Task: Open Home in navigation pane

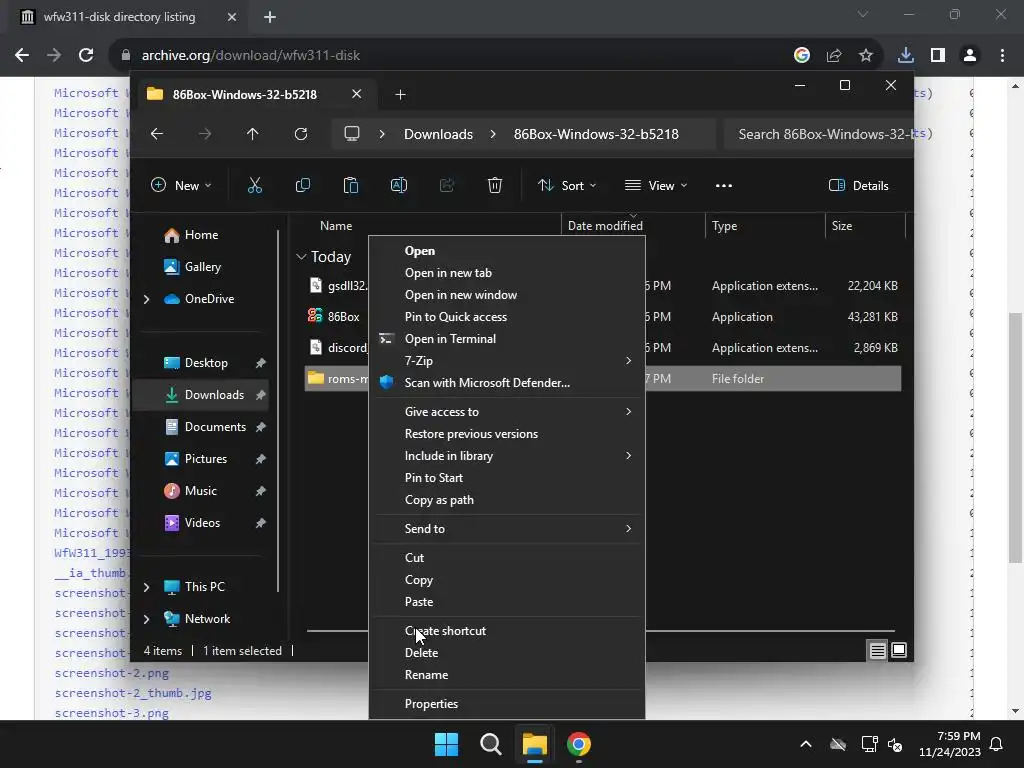Action: (201, 235)
